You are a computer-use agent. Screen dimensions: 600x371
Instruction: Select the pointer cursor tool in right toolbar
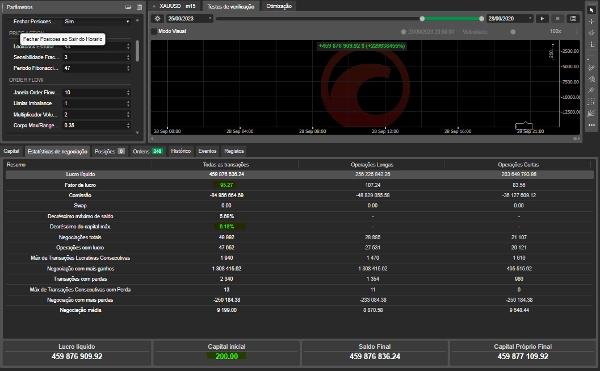(592, 10)
